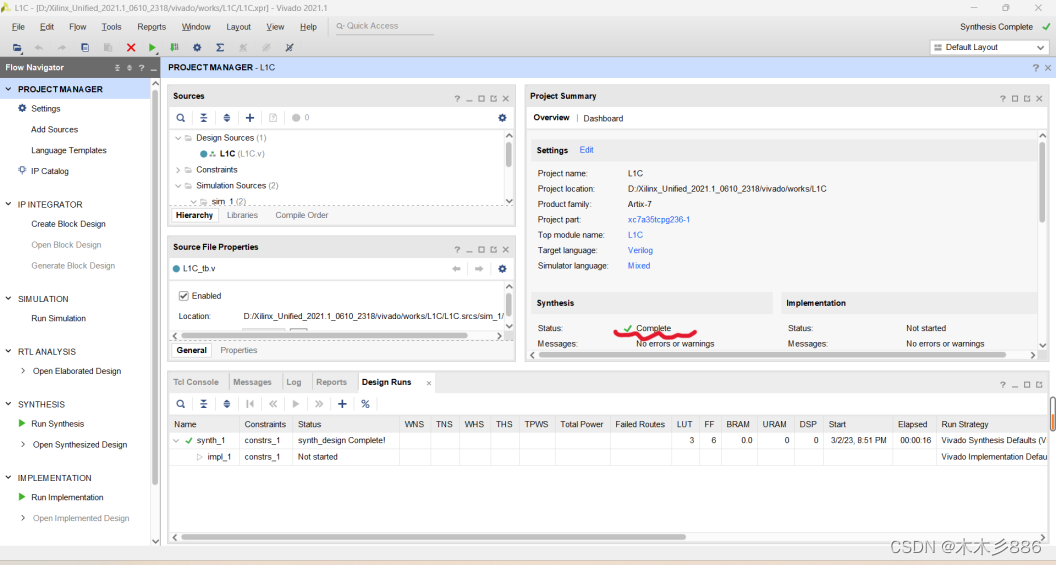1056x565 pixels.
Task: Go to next object in Source File Properties
Action: tap(479, 269)
